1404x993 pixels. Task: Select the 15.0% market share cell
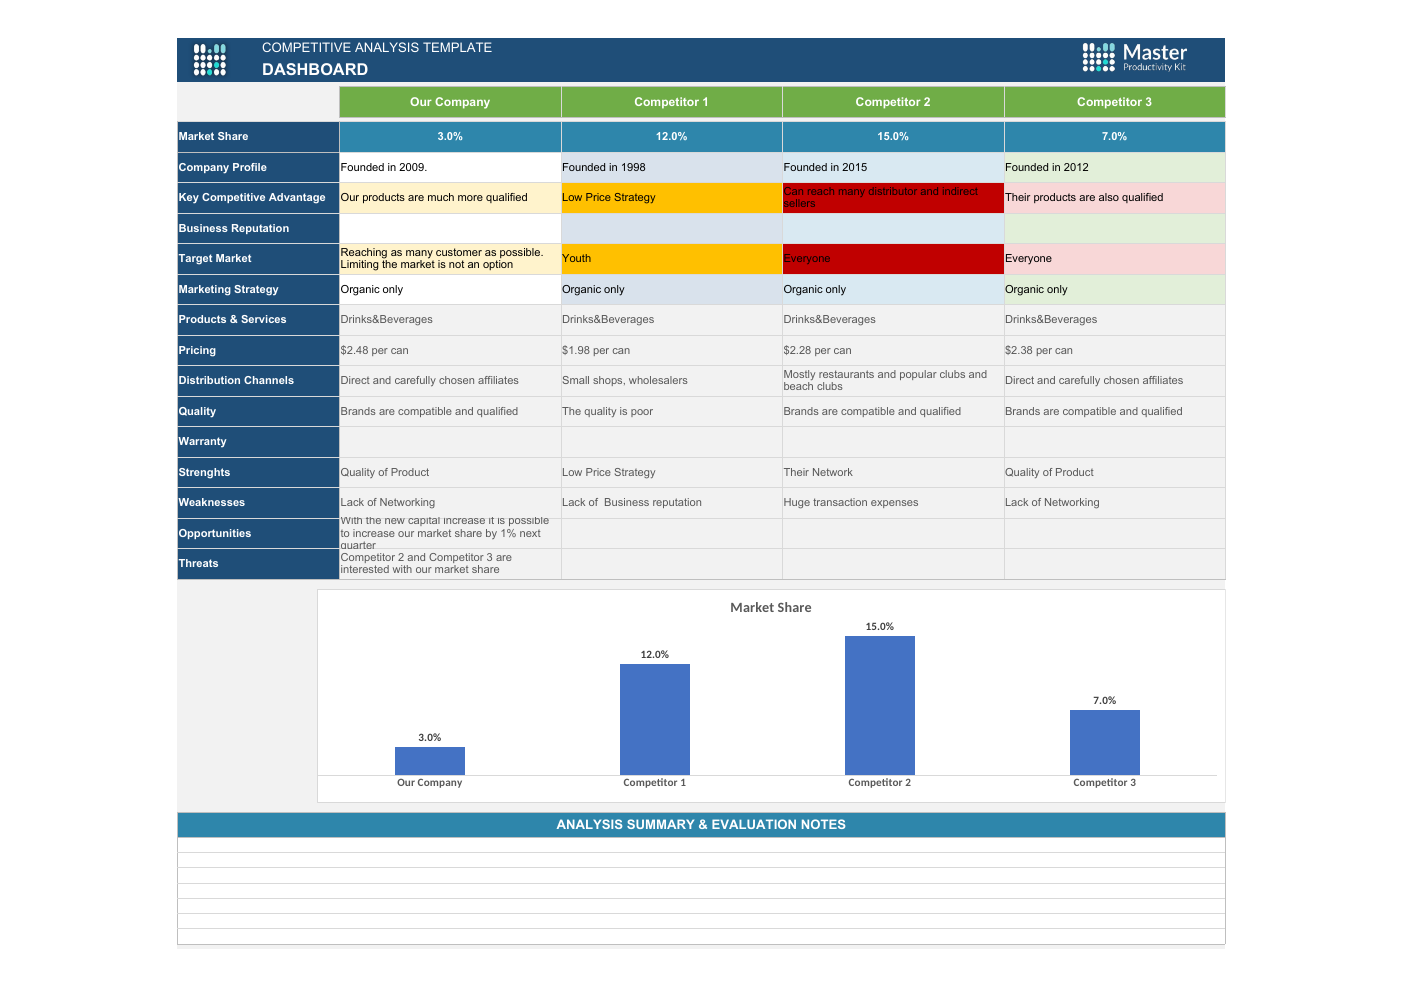coord(893,137)
